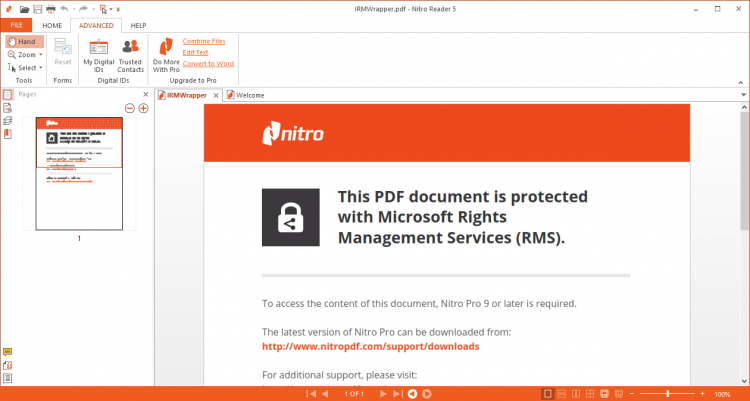The width and height of the screenshot is (750, 401).
Task: Click the Save icon in quick access toolbar
Action: point(37,9)
